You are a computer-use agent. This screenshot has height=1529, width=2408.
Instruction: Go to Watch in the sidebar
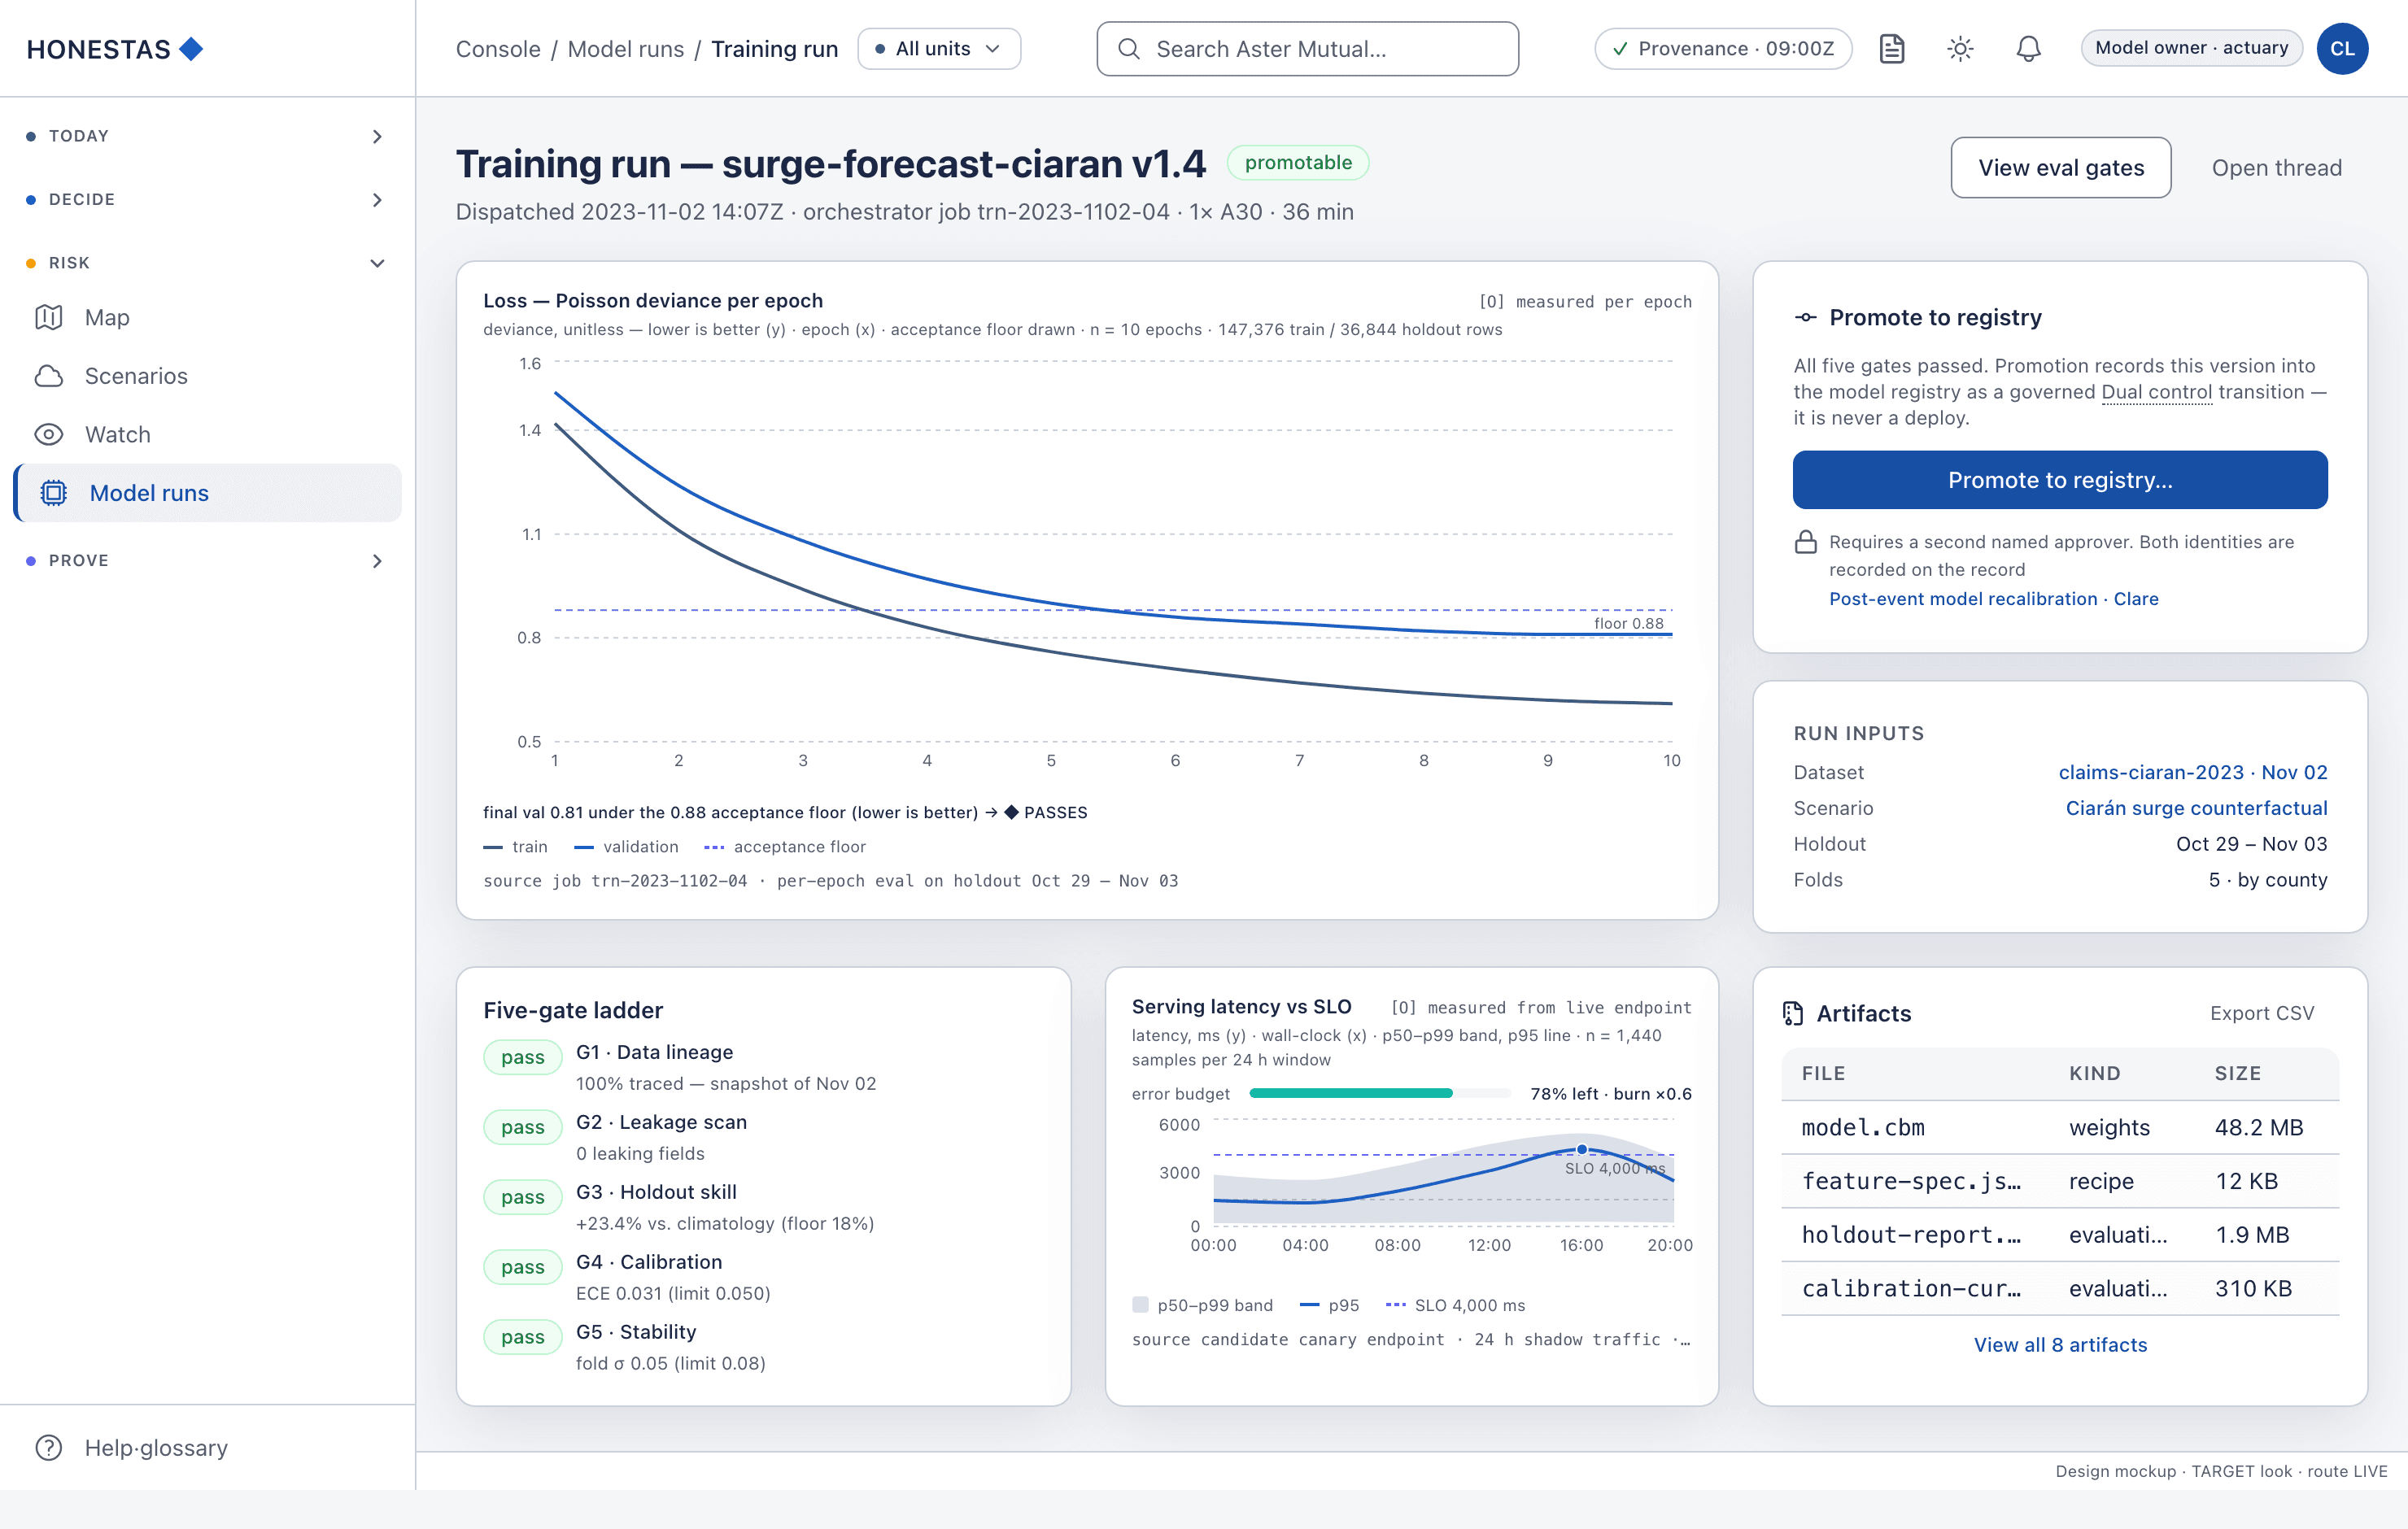(x=207, y=434)
